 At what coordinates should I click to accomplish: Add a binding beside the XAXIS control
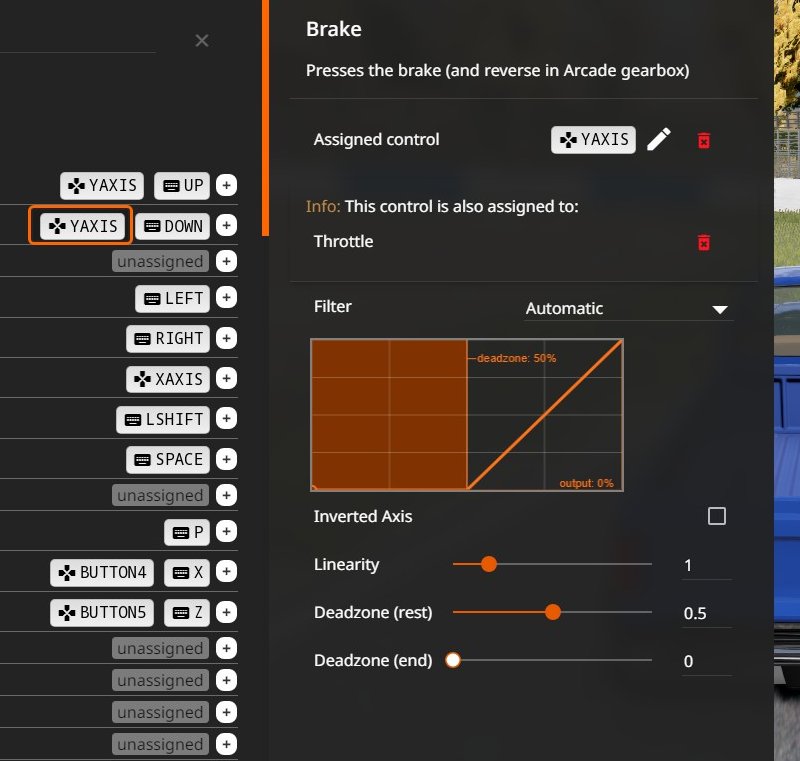tap(226, 378)
